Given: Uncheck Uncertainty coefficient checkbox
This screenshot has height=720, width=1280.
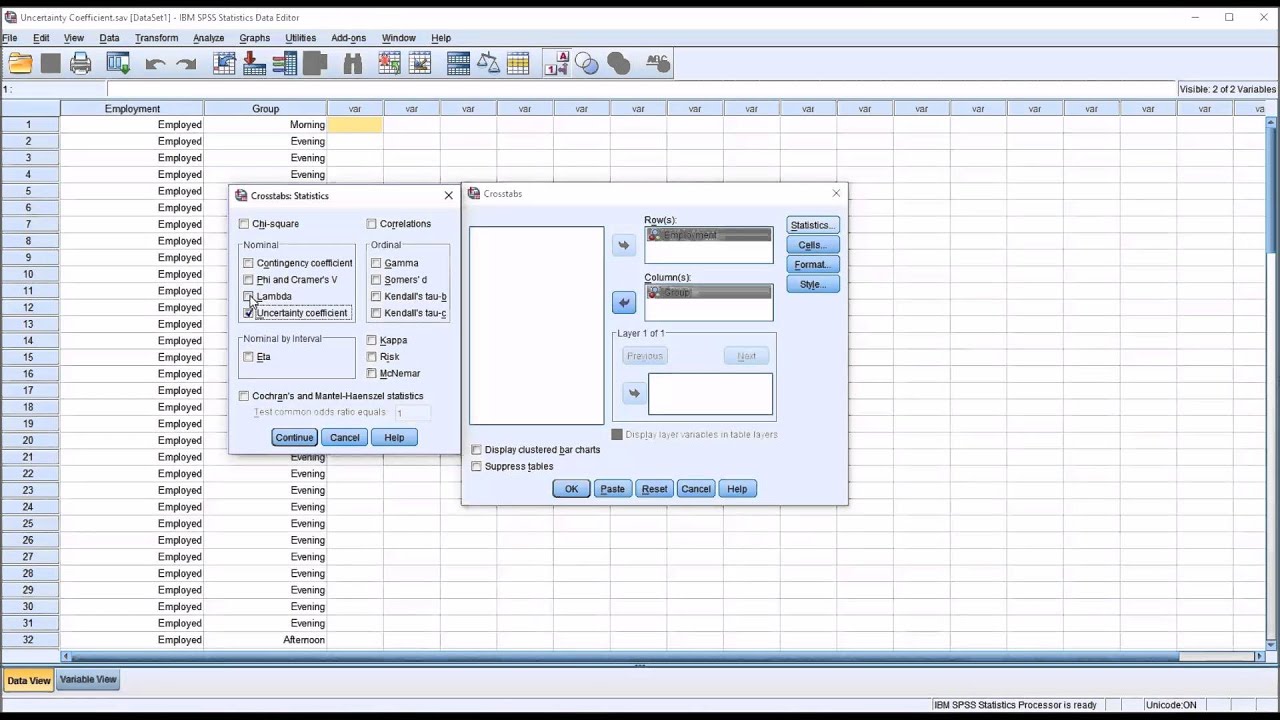Looking at the screenshot, I should (248, 313).
